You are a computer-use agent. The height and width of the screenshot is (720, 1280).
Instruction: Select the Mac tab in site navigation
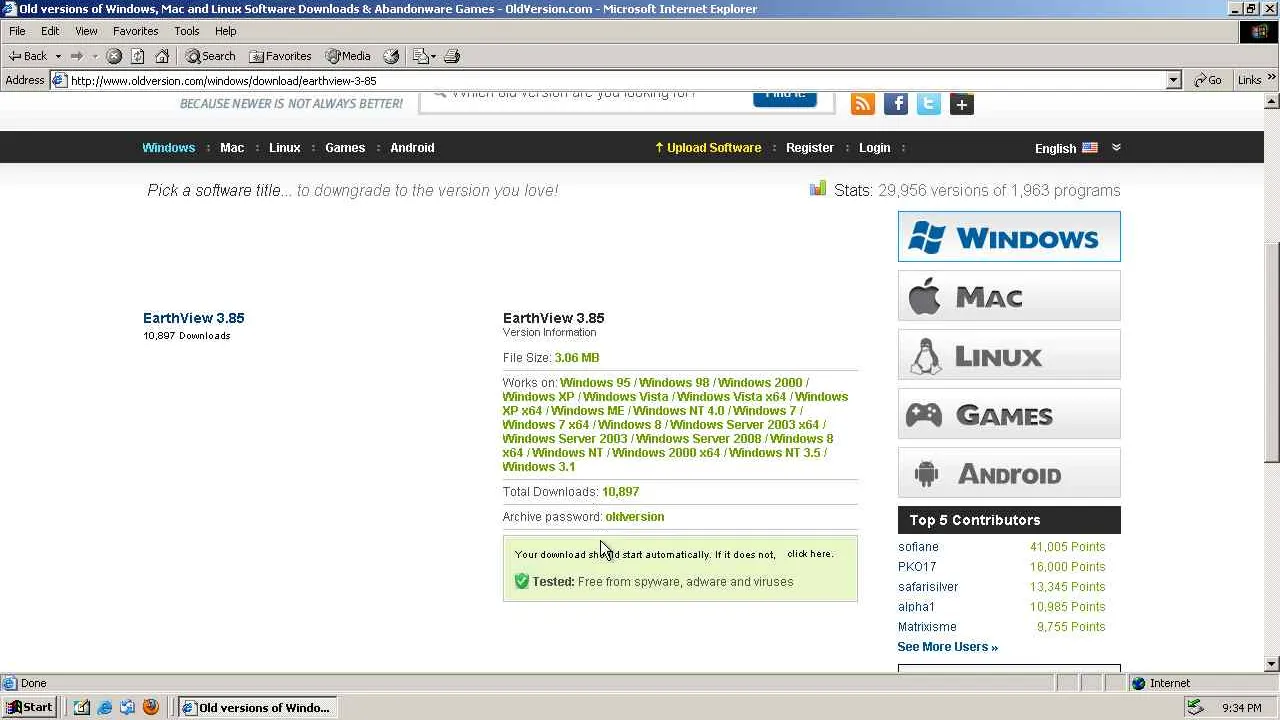tap(232, 148)
